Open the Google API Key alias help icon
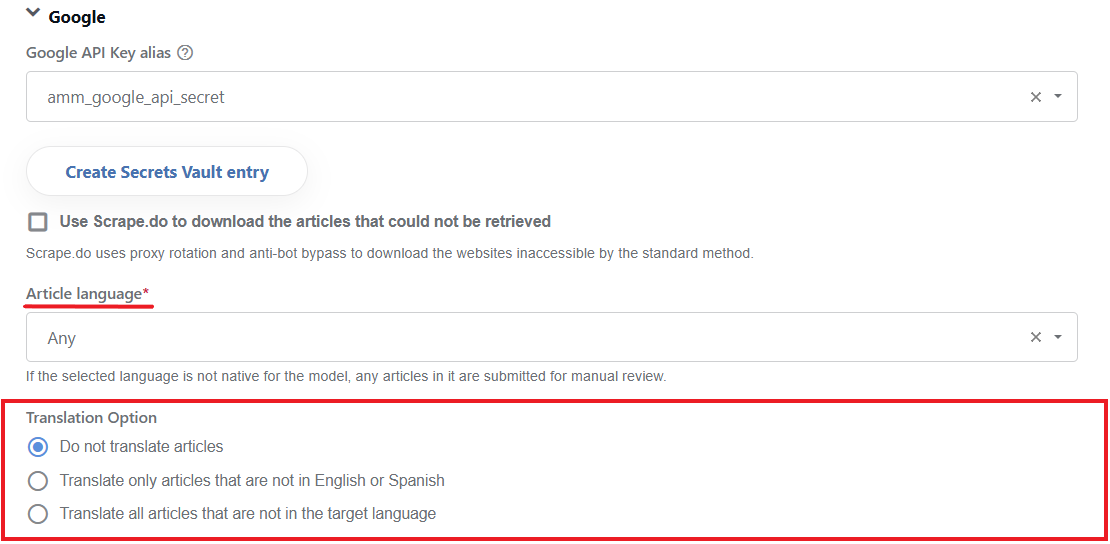Image resolution: width=1110 pixels, height=544 pixels. (185, 53)
